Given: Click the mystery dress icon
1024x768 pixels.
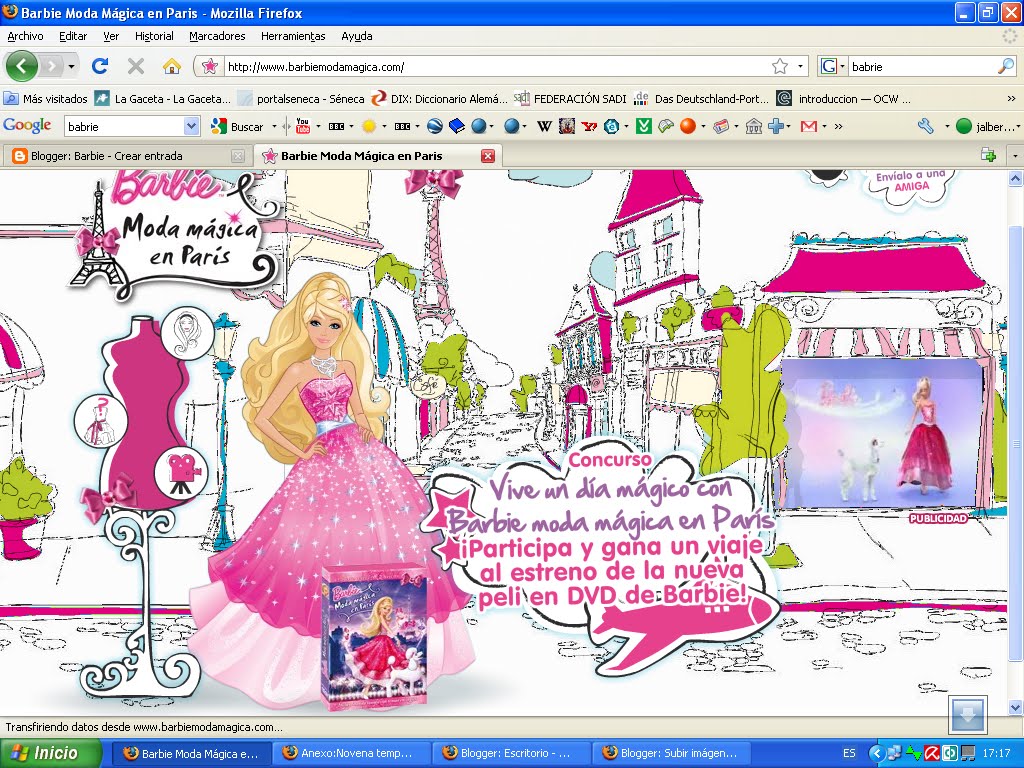Looking at the screenshot, I should 101,421.
